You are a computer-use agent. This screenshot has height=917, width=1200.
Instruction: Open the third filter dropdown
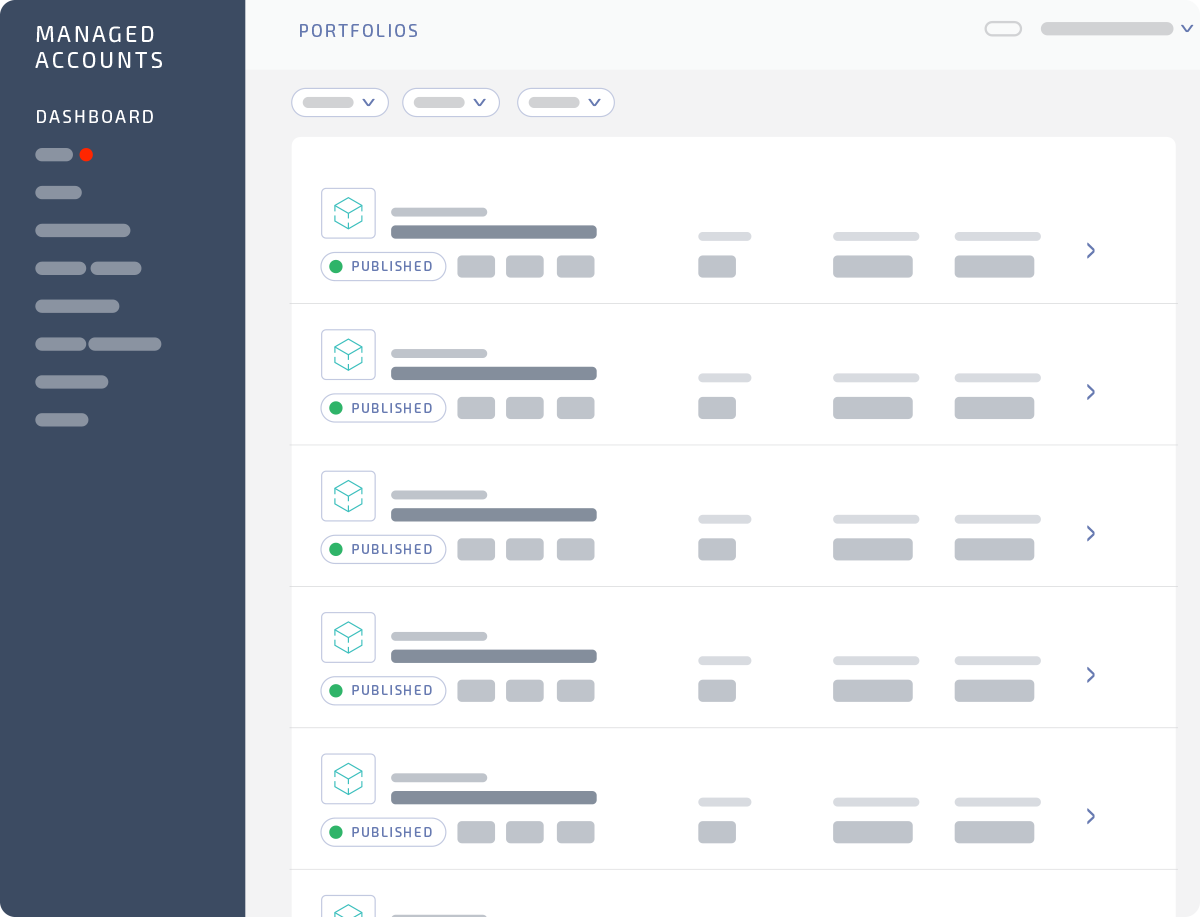[x=566, y=102]
